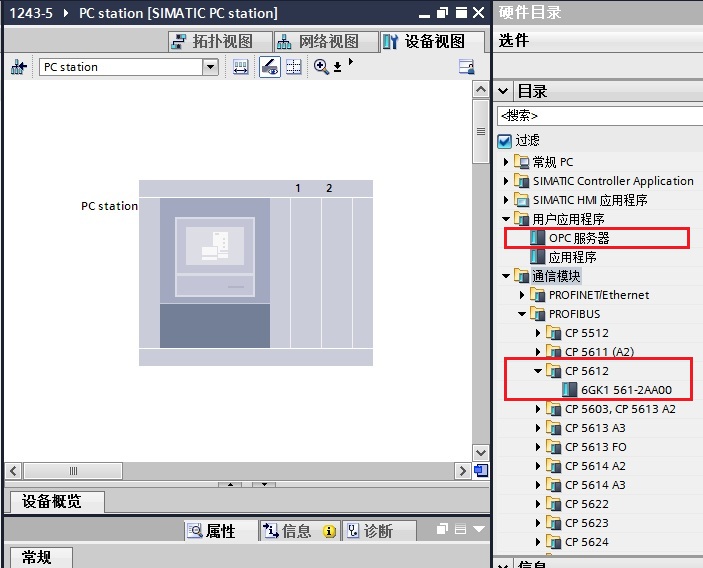Click the PROFIBUS folder icon
The image size is (703, 568).
538,314
